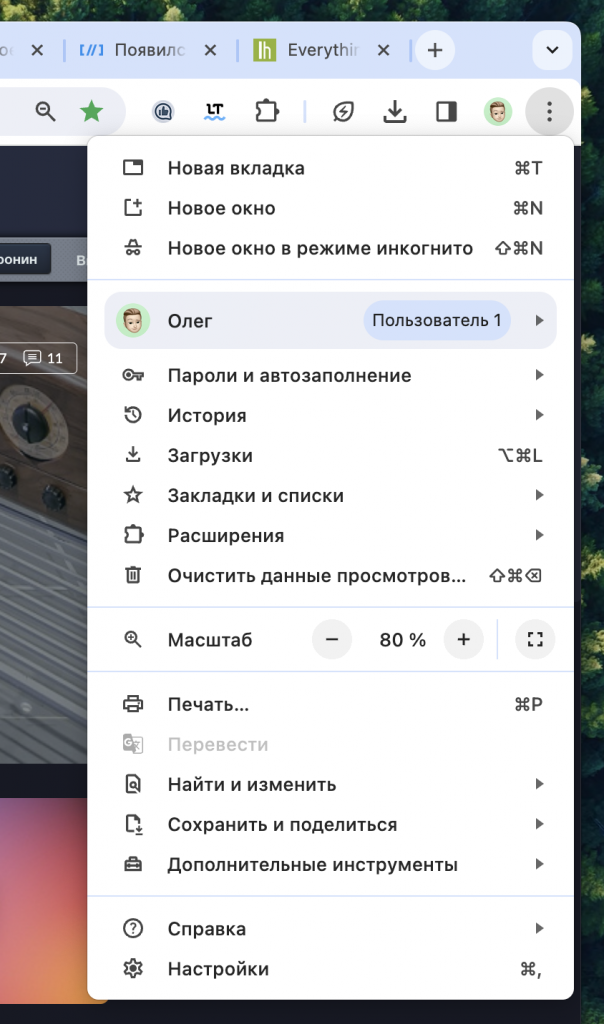Open the 'Расширения' submenu
Screen dimensions: 604x1024
pyautogui.click(x=331, y=536)
